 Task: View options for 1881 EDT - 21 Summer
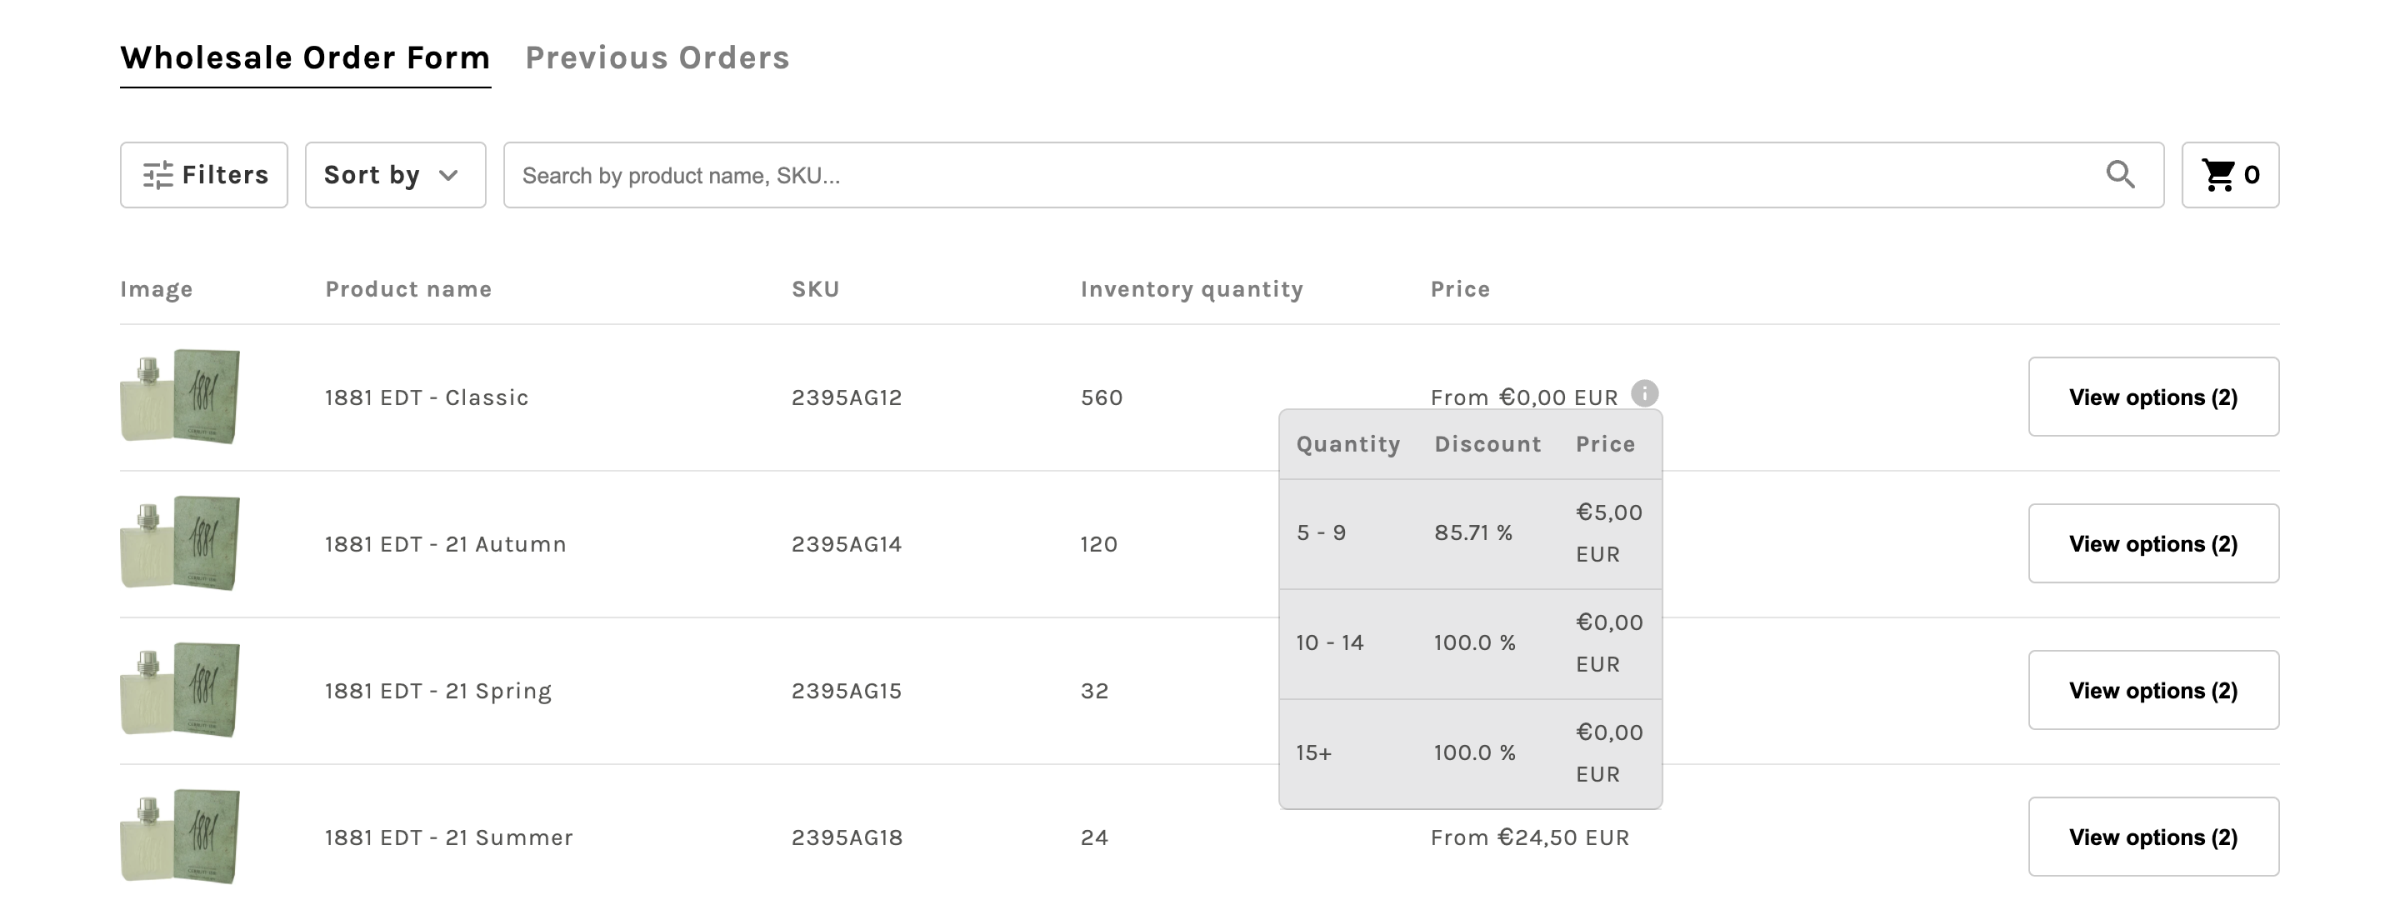2153,837
